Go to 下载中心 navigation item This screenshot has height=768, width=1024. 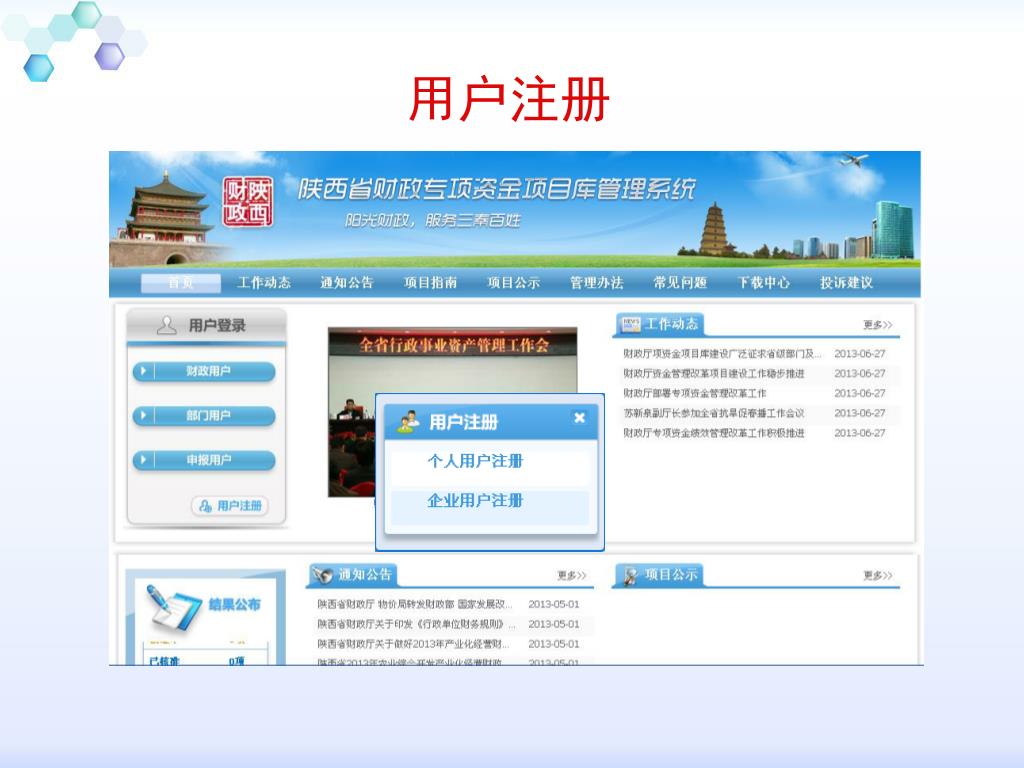(763, 283)
